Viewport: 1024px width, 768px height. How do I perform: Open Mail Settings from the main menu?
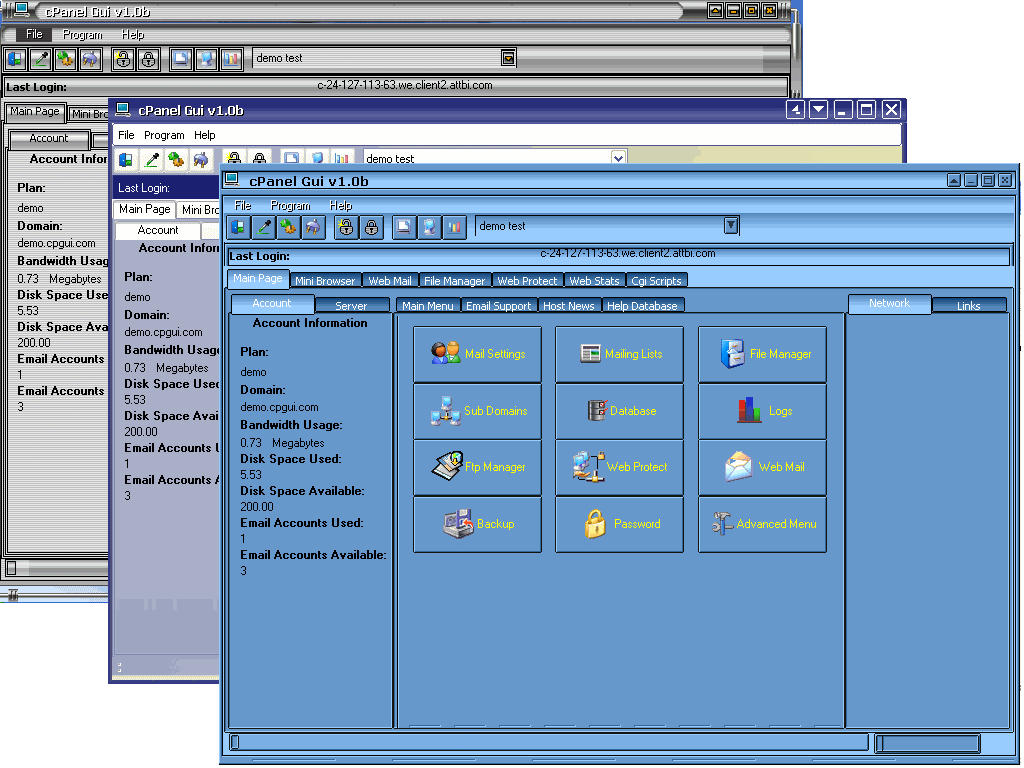pyautogui.click(x=477, y=354)
